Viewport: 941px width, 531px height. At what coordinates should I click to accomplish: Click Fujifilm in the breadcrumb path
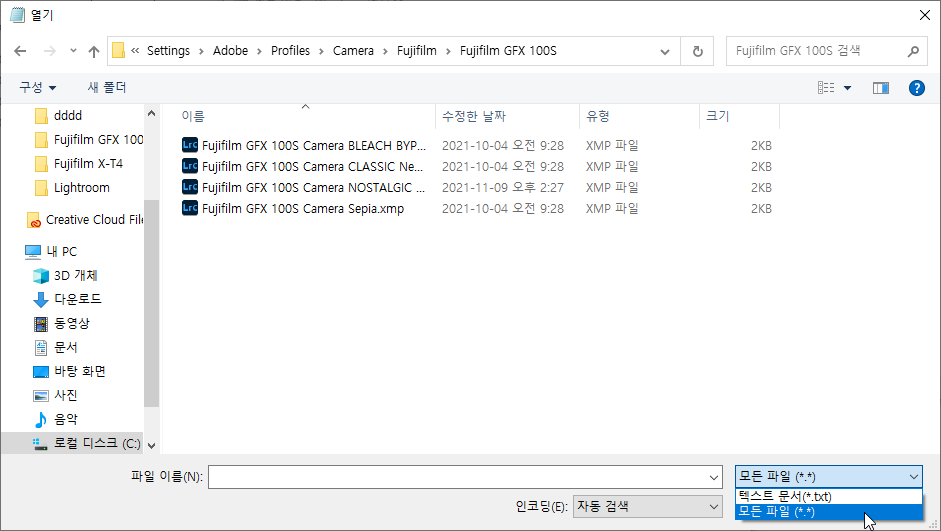tap(416, 51)
